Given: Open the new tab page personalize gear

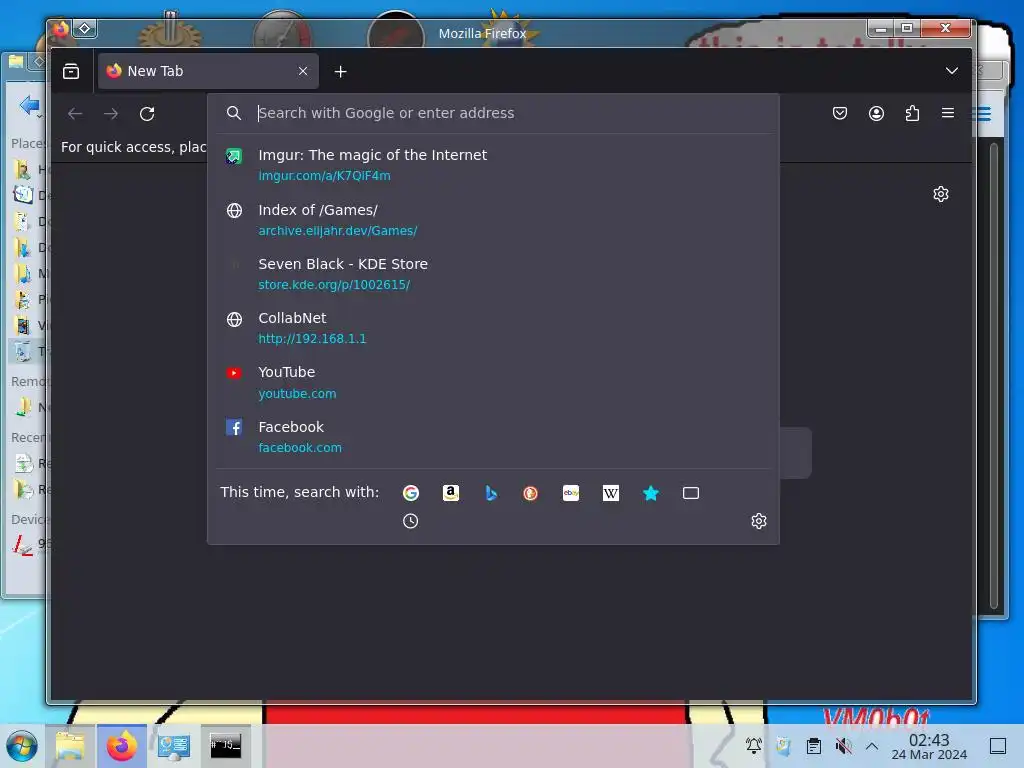Looking at the screenshot, I should (940, 194).
